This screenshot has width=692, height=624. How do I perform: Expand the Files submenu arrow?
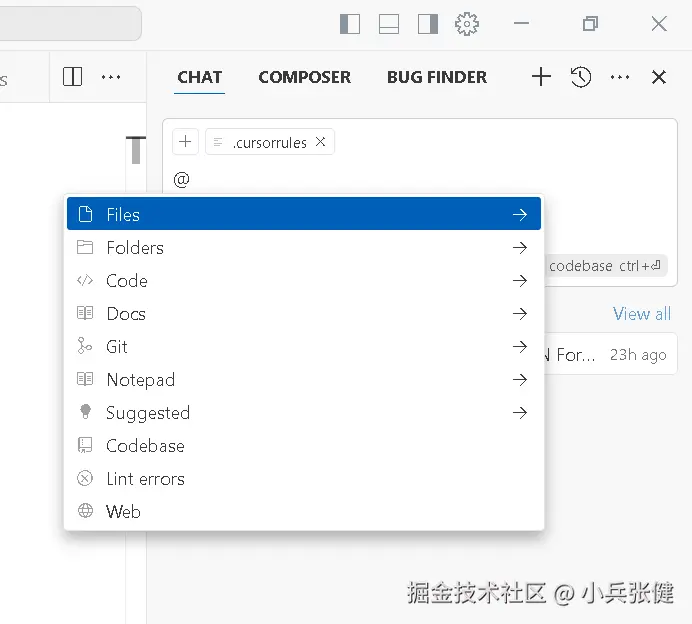(x=520, y=214)
